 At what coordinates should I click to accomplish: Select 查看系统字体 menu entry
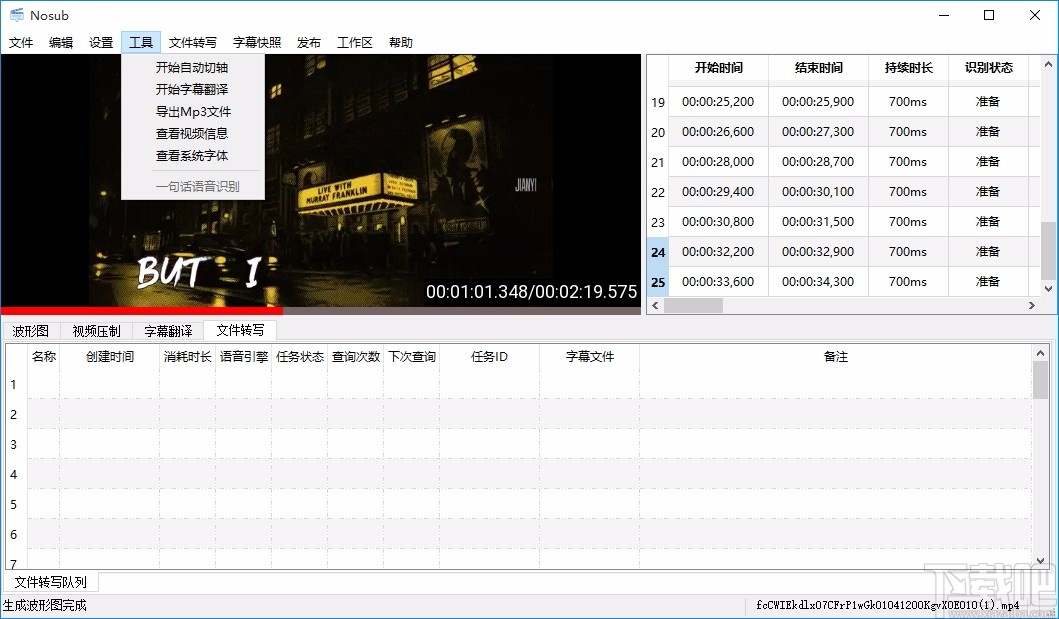(x=192, y=156)
